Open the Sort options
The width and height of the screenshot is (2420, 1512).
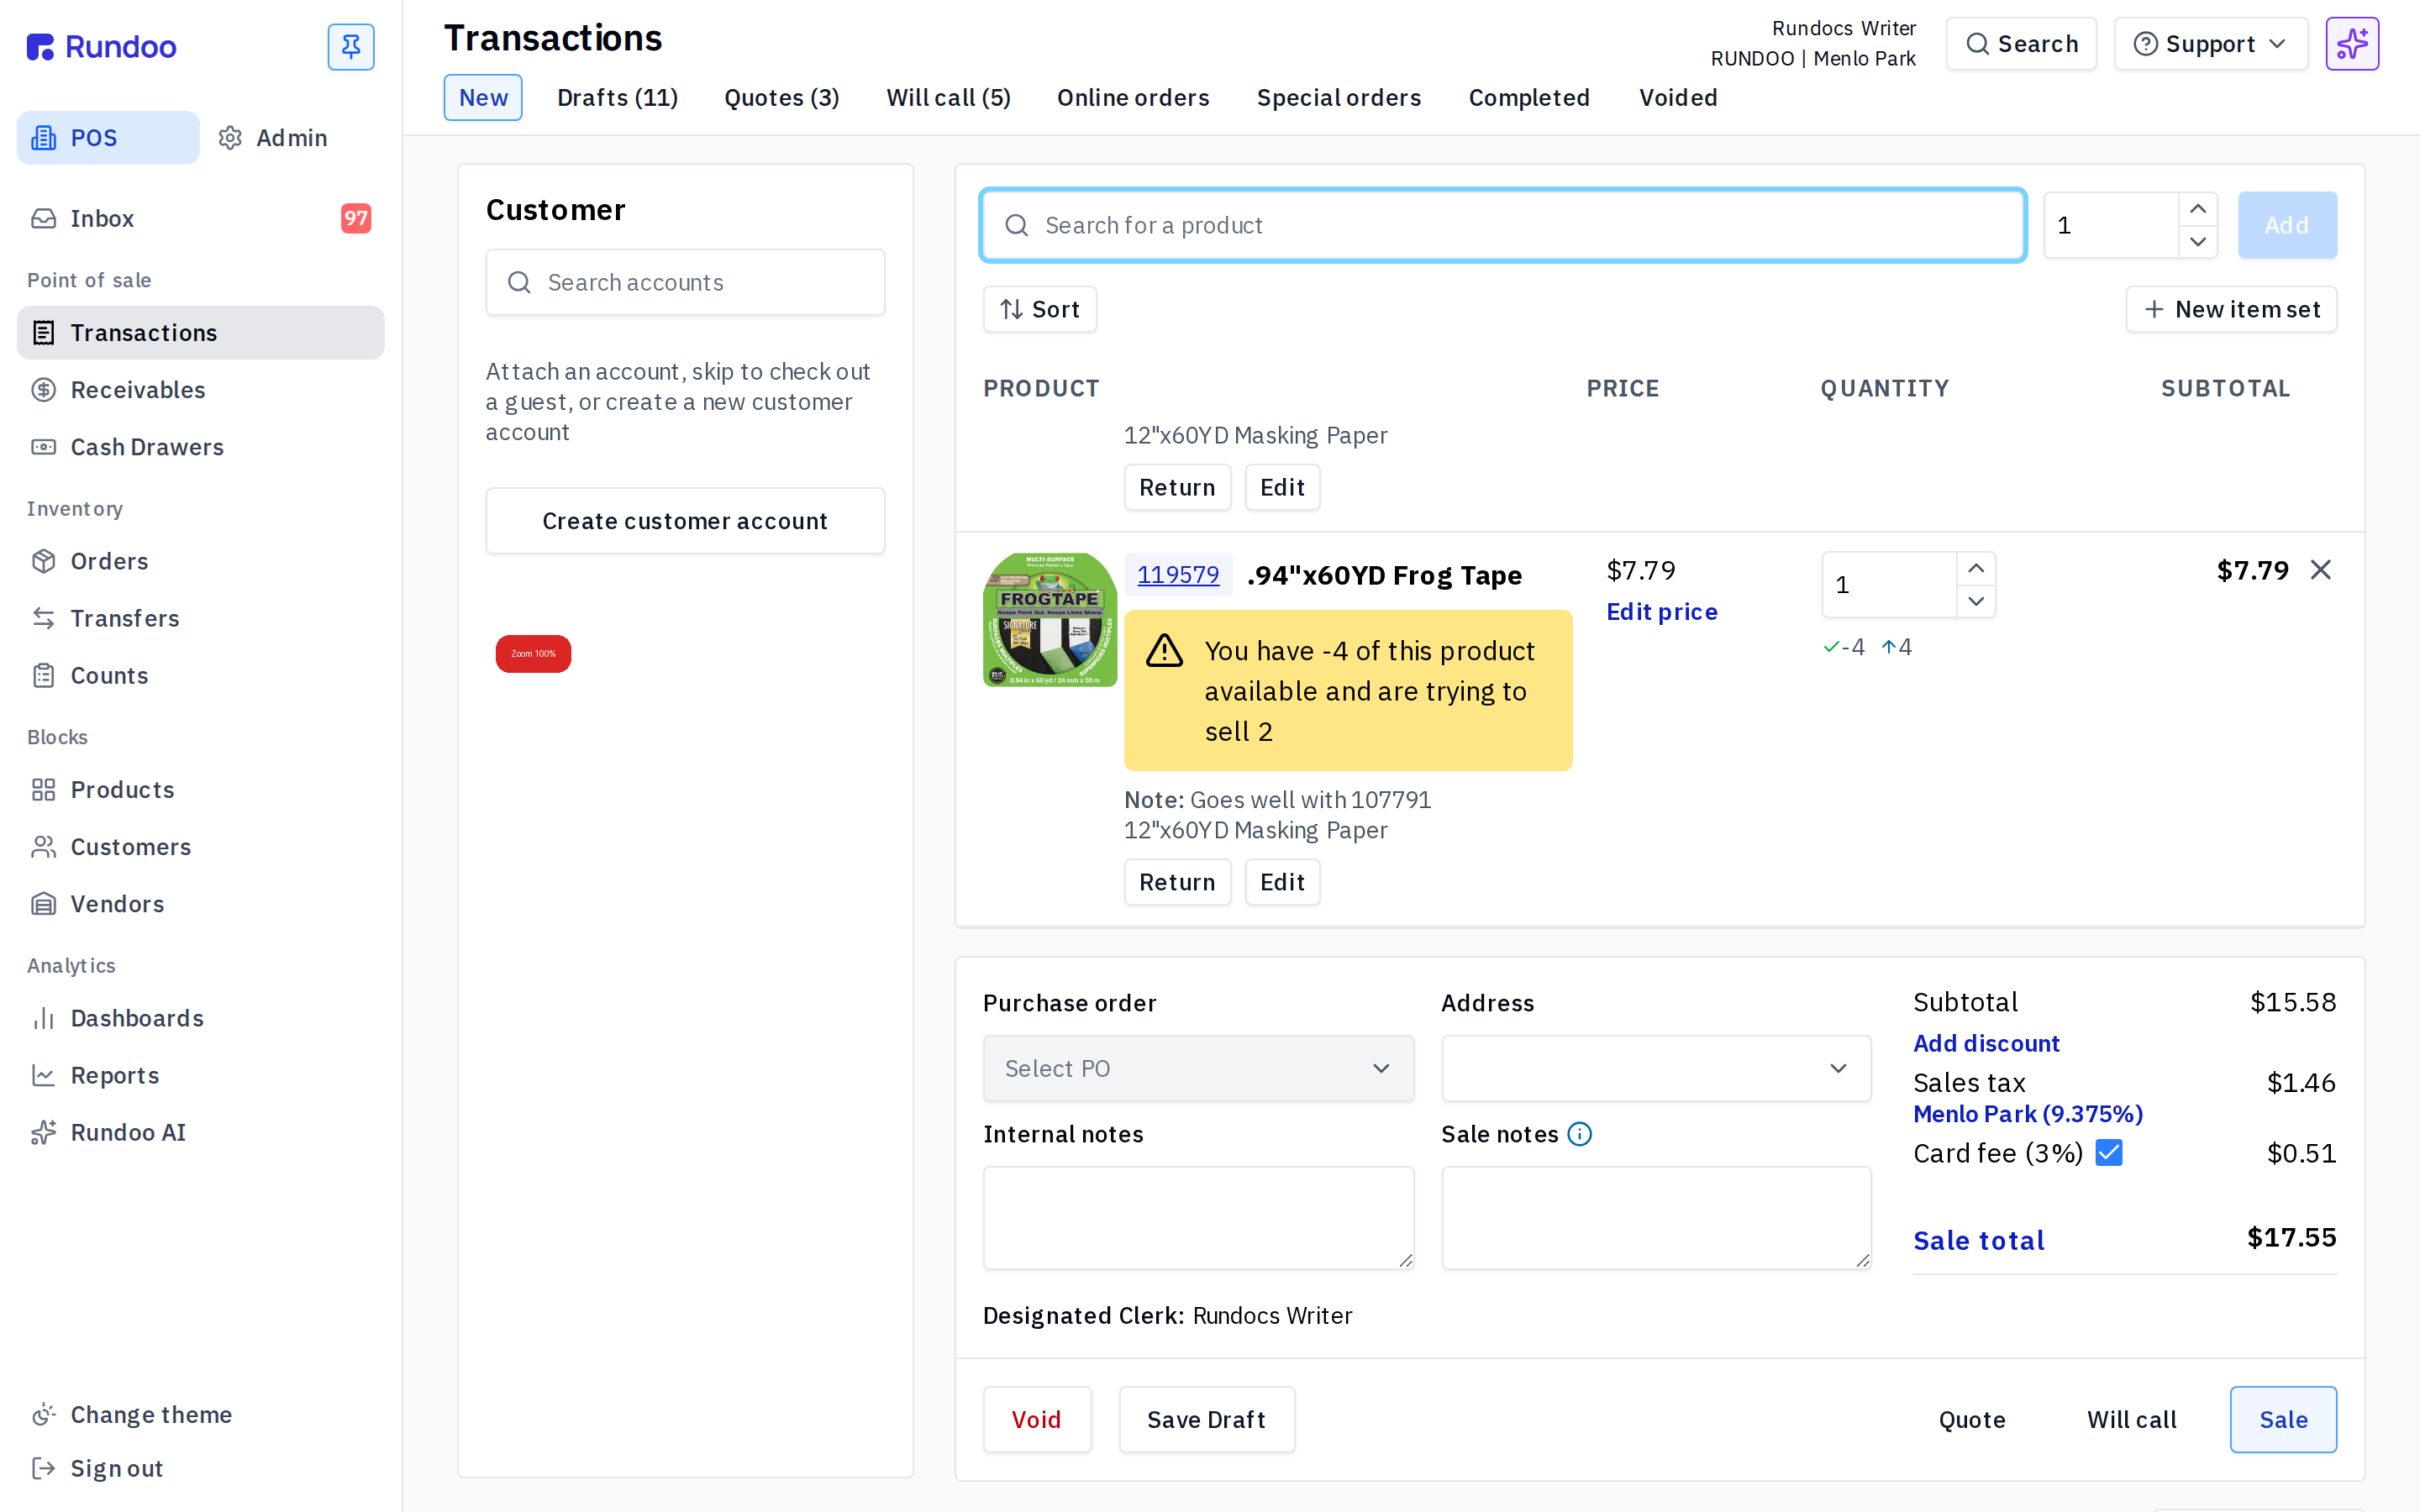point(1039,309)
